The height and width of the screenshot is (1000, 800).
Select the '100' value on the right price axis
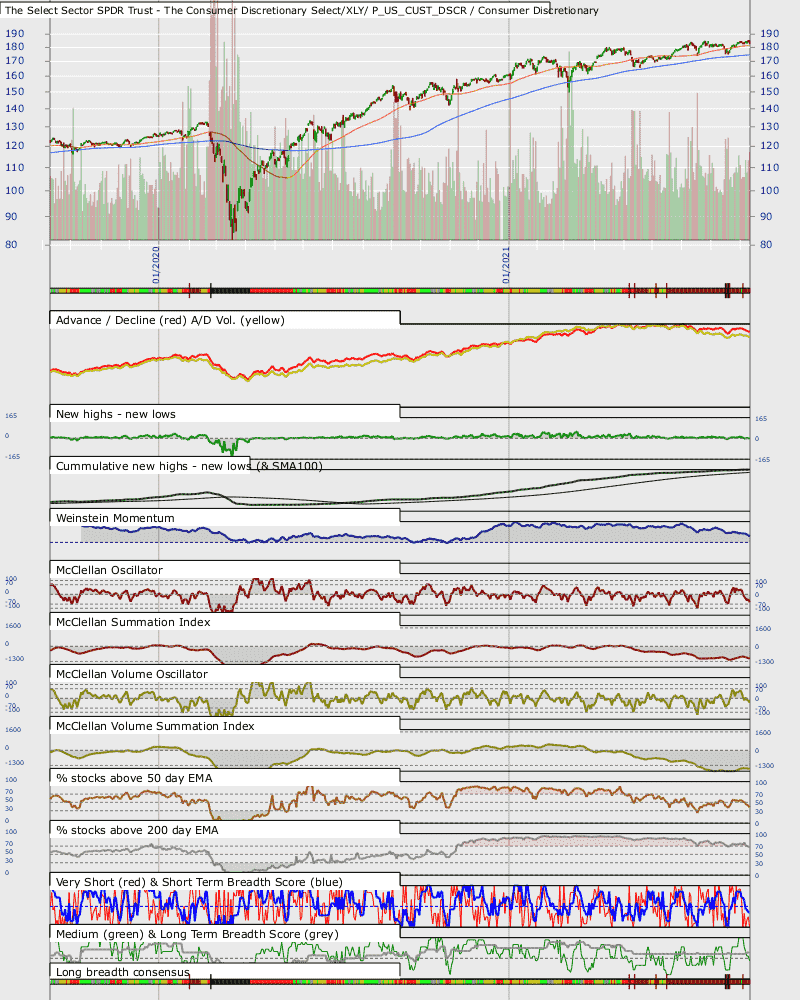pyautogui.click(x=769, y=190)
